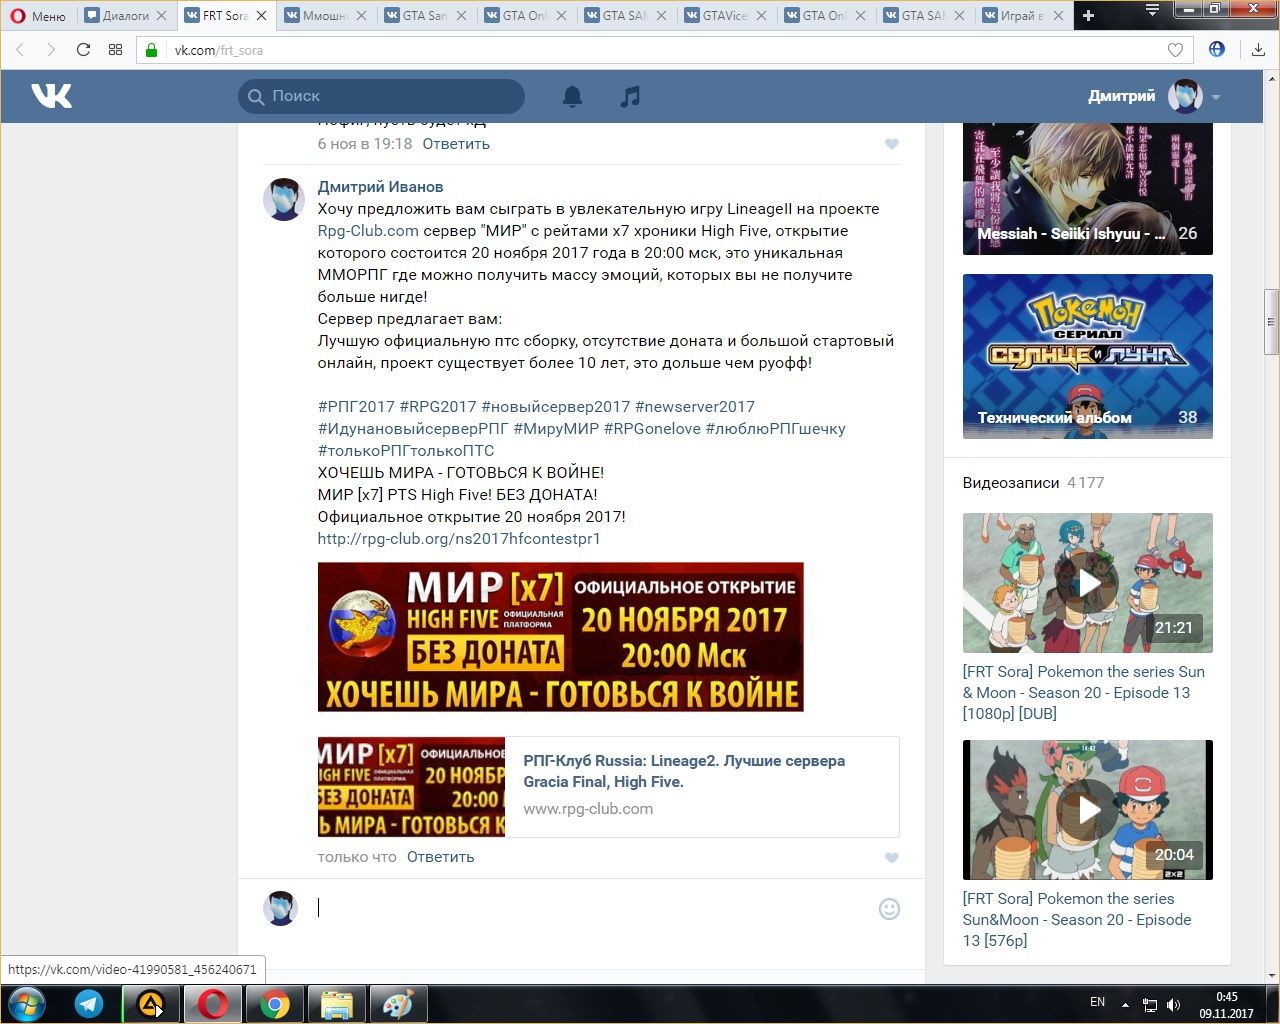1280x1024 pixels.
Task: Open VK notifications bell
Action: [572, 96]
